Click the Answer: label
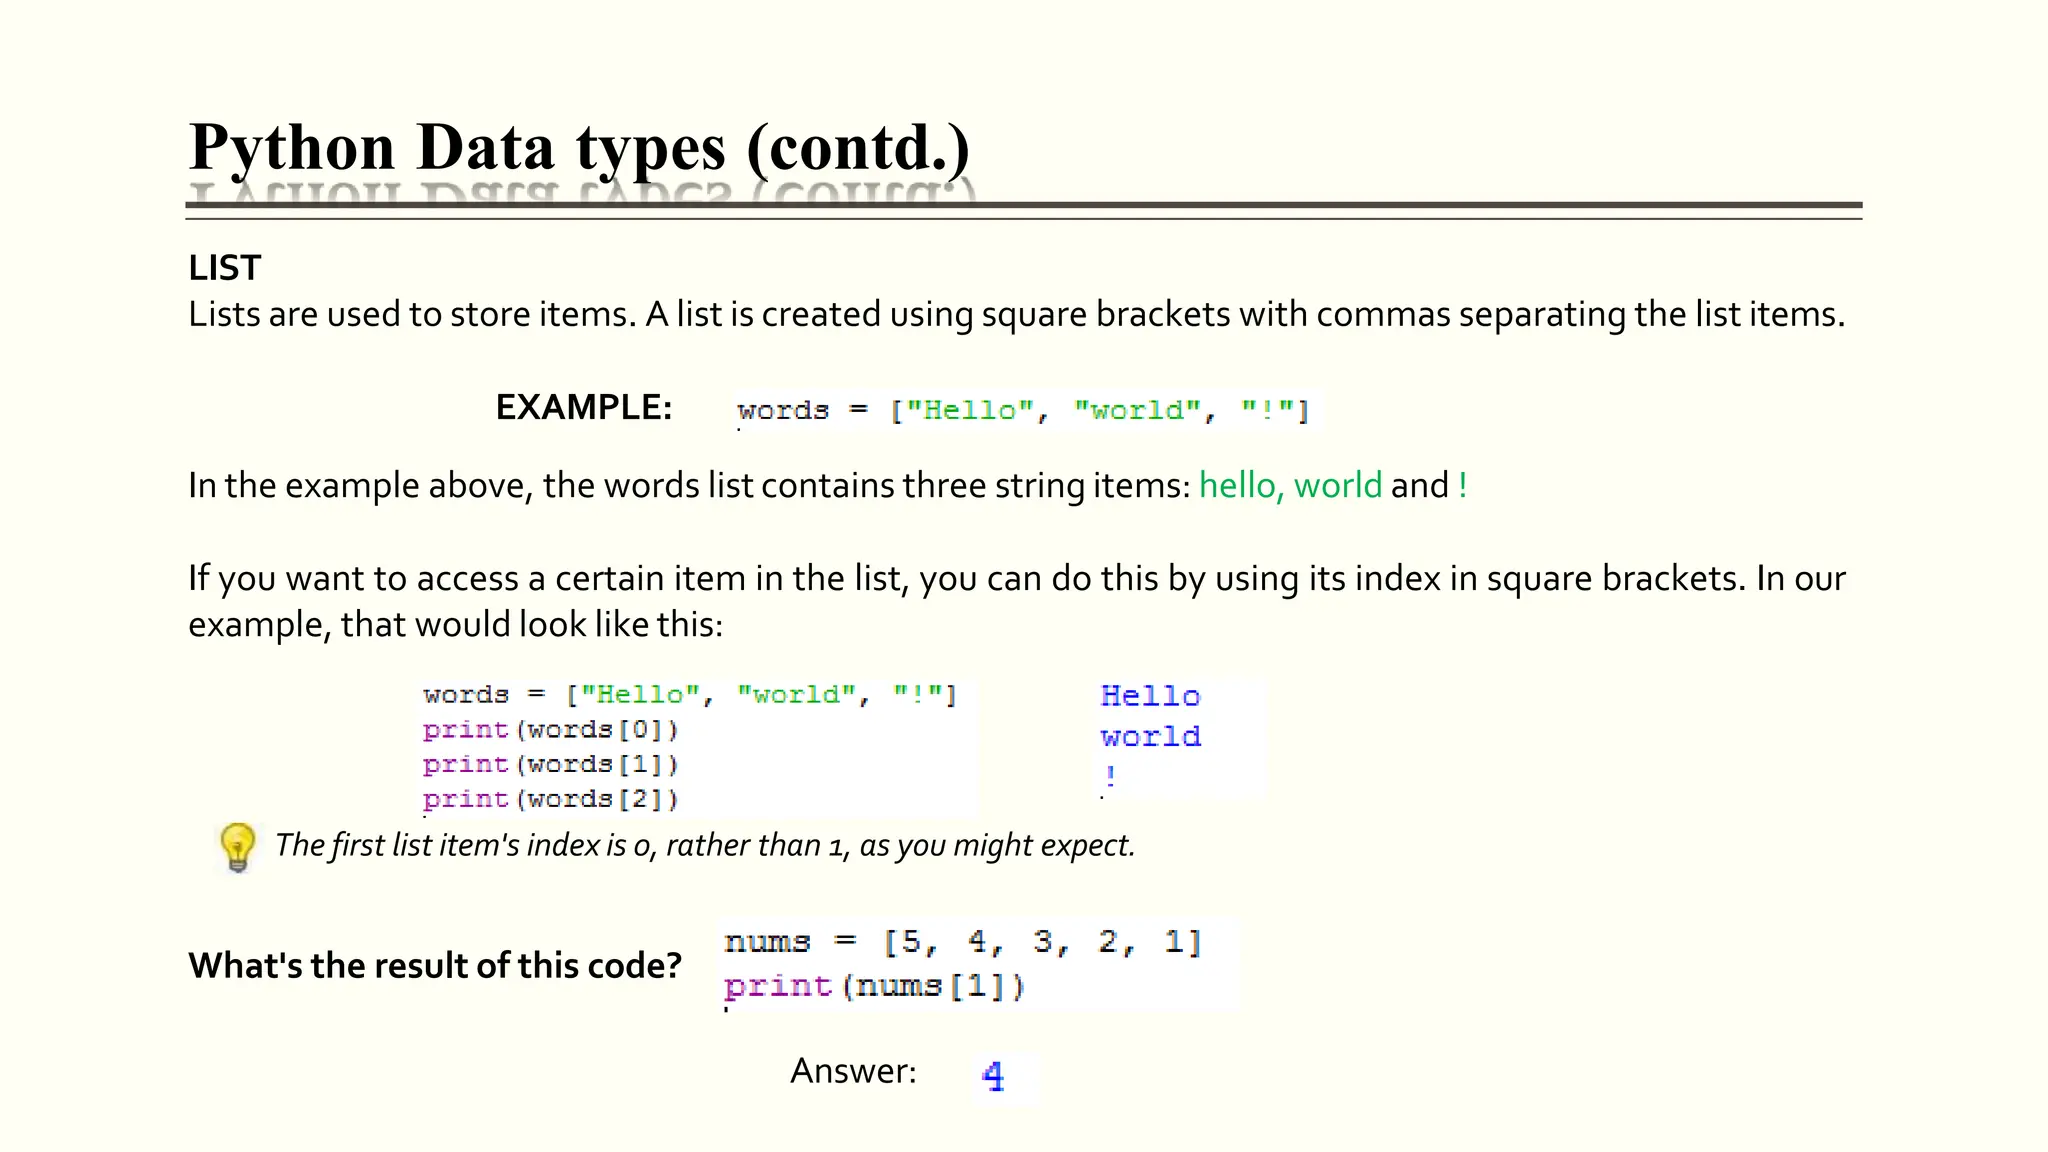This screenshot has width=2048, height=1152. 853,1071
